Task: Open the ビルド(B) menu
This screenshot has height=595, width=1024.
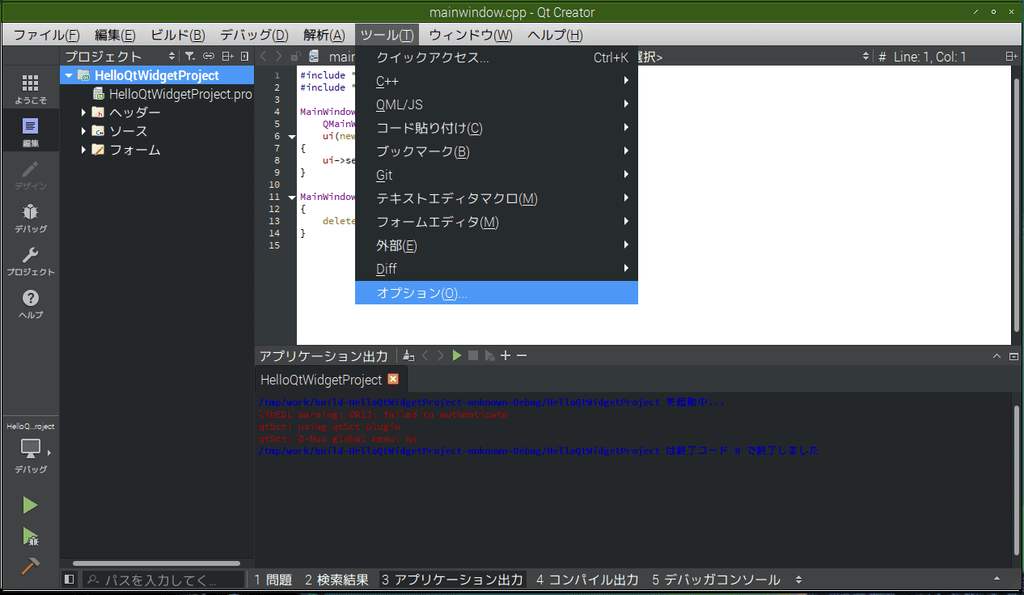Action: [x=178, y=35]
